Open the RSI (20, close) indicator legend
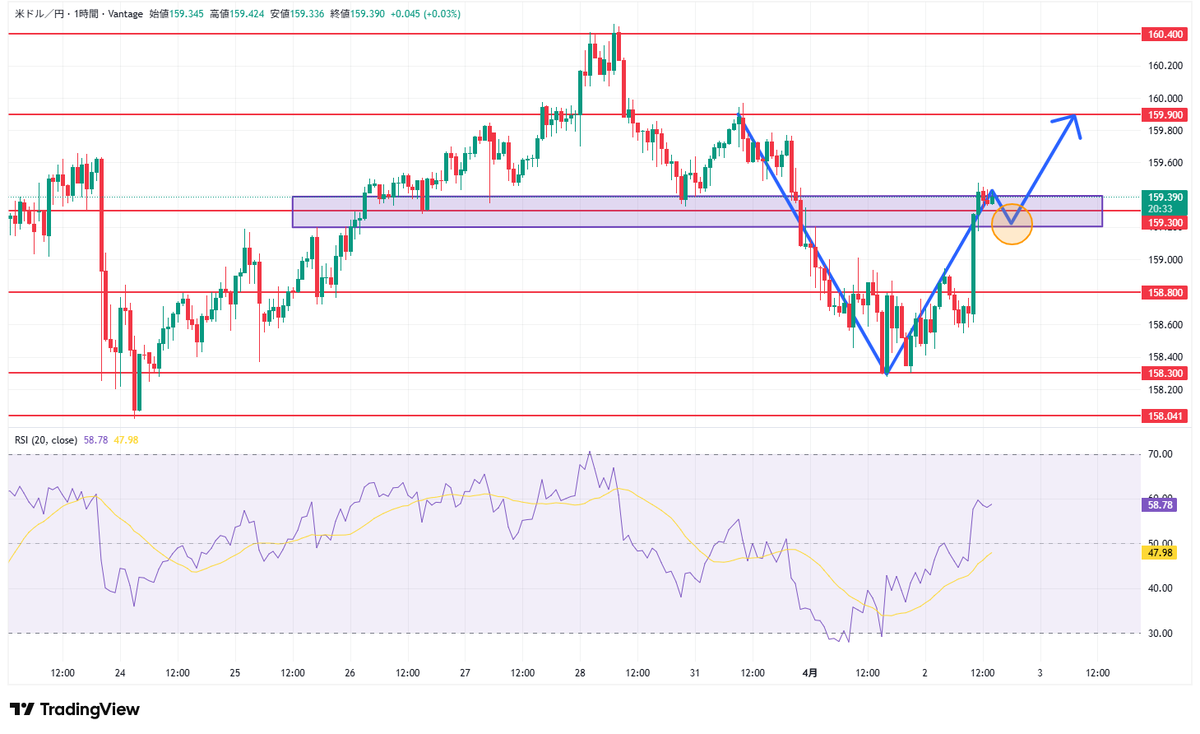The image size is (1200, 734). tap(48, 438)
